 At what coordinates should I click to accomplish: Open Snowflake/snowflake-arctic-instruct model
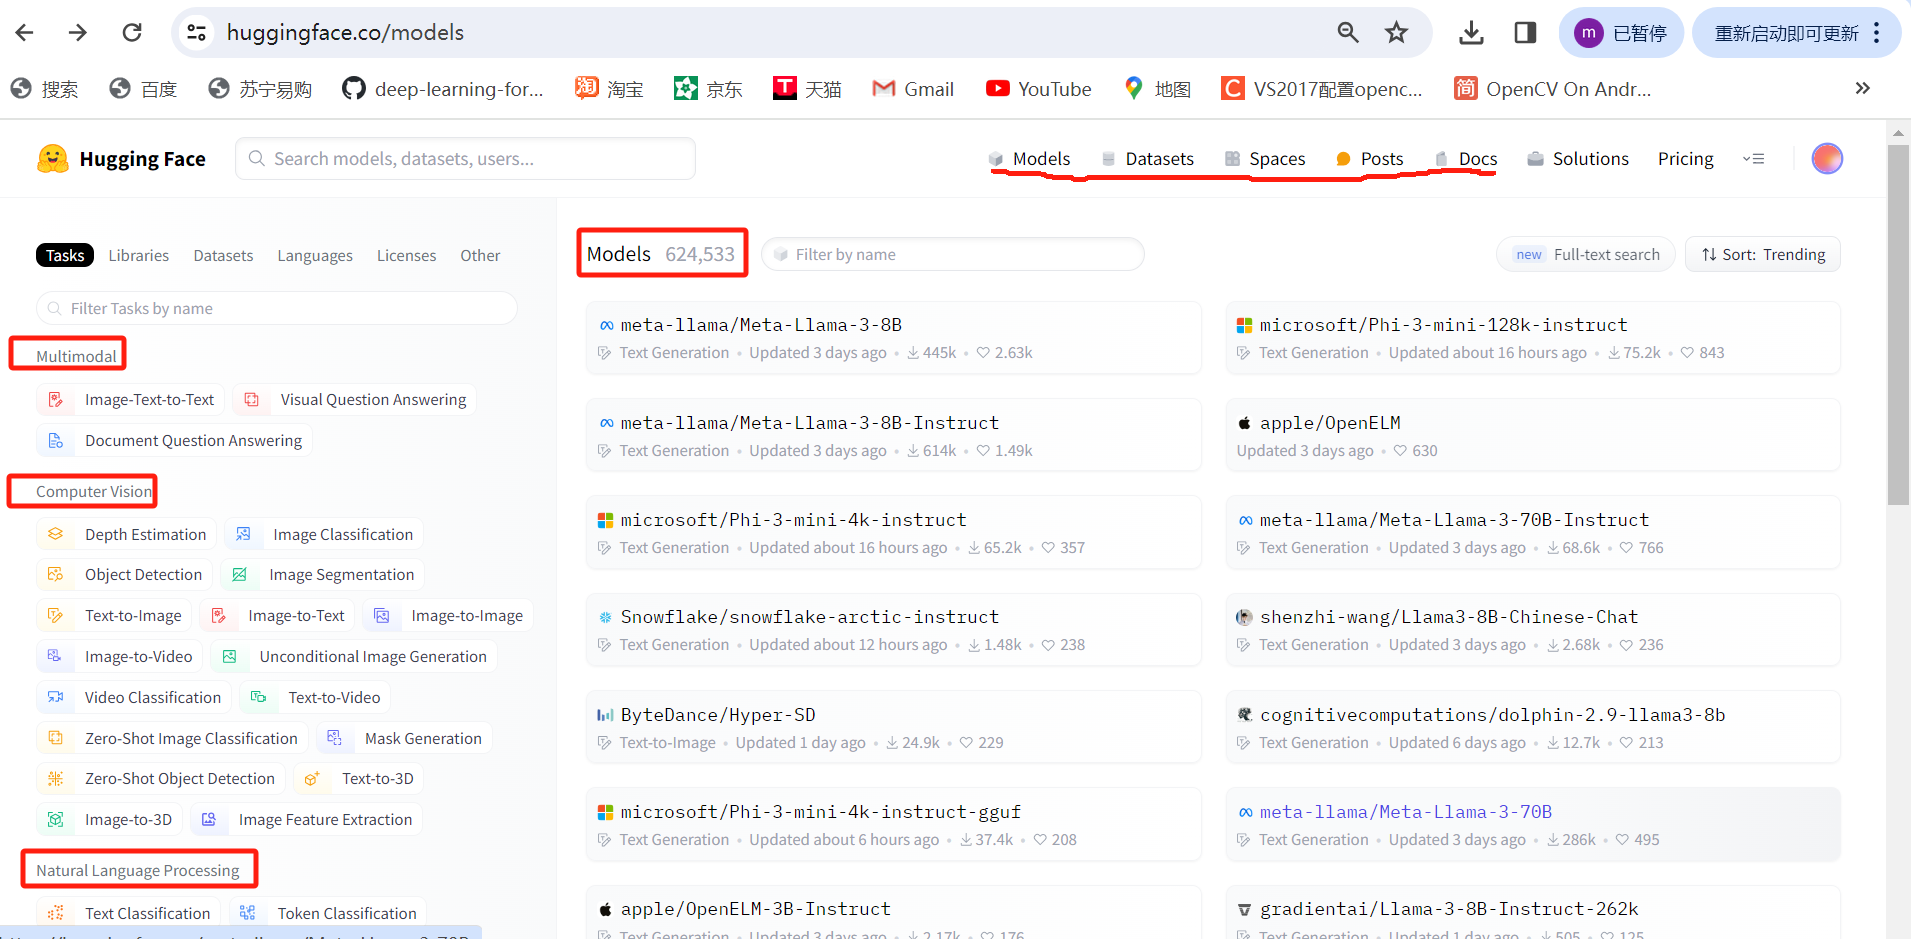pyautogui.click(x=894, y=630)
